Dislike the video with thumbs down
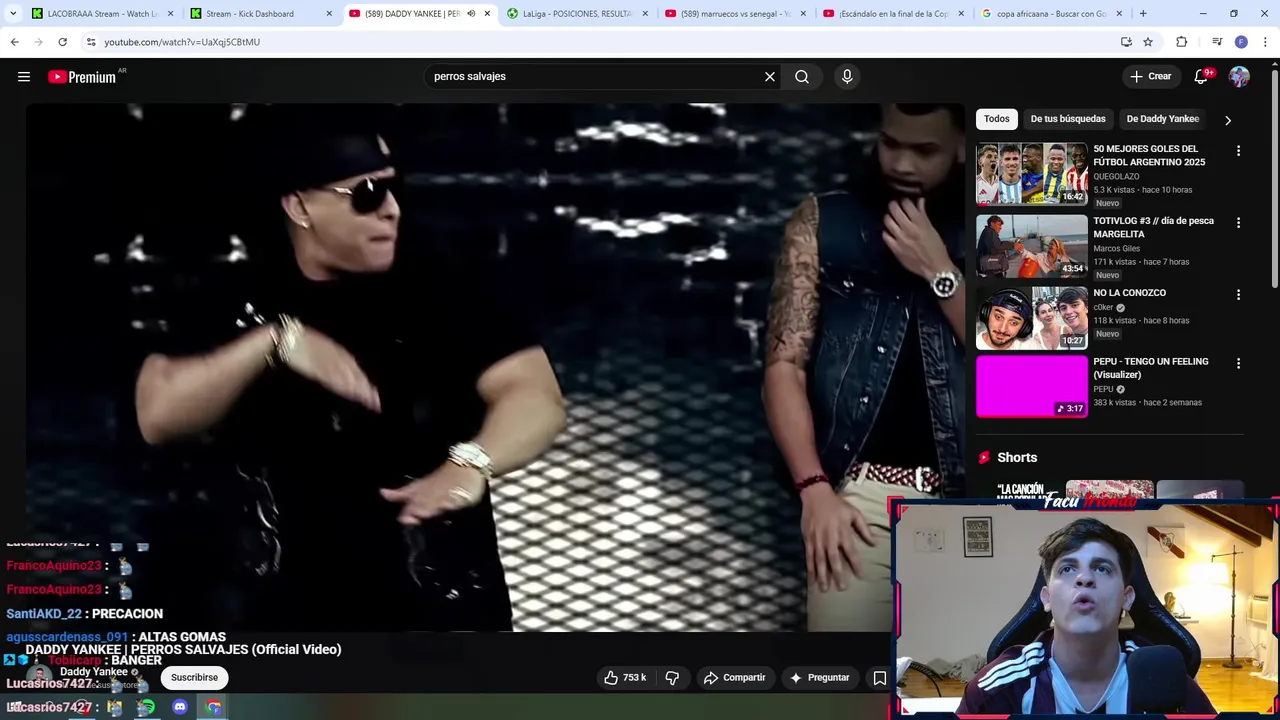Viewport: 1280px width, 720px height. pyautogui.click(x=672, y=678)
